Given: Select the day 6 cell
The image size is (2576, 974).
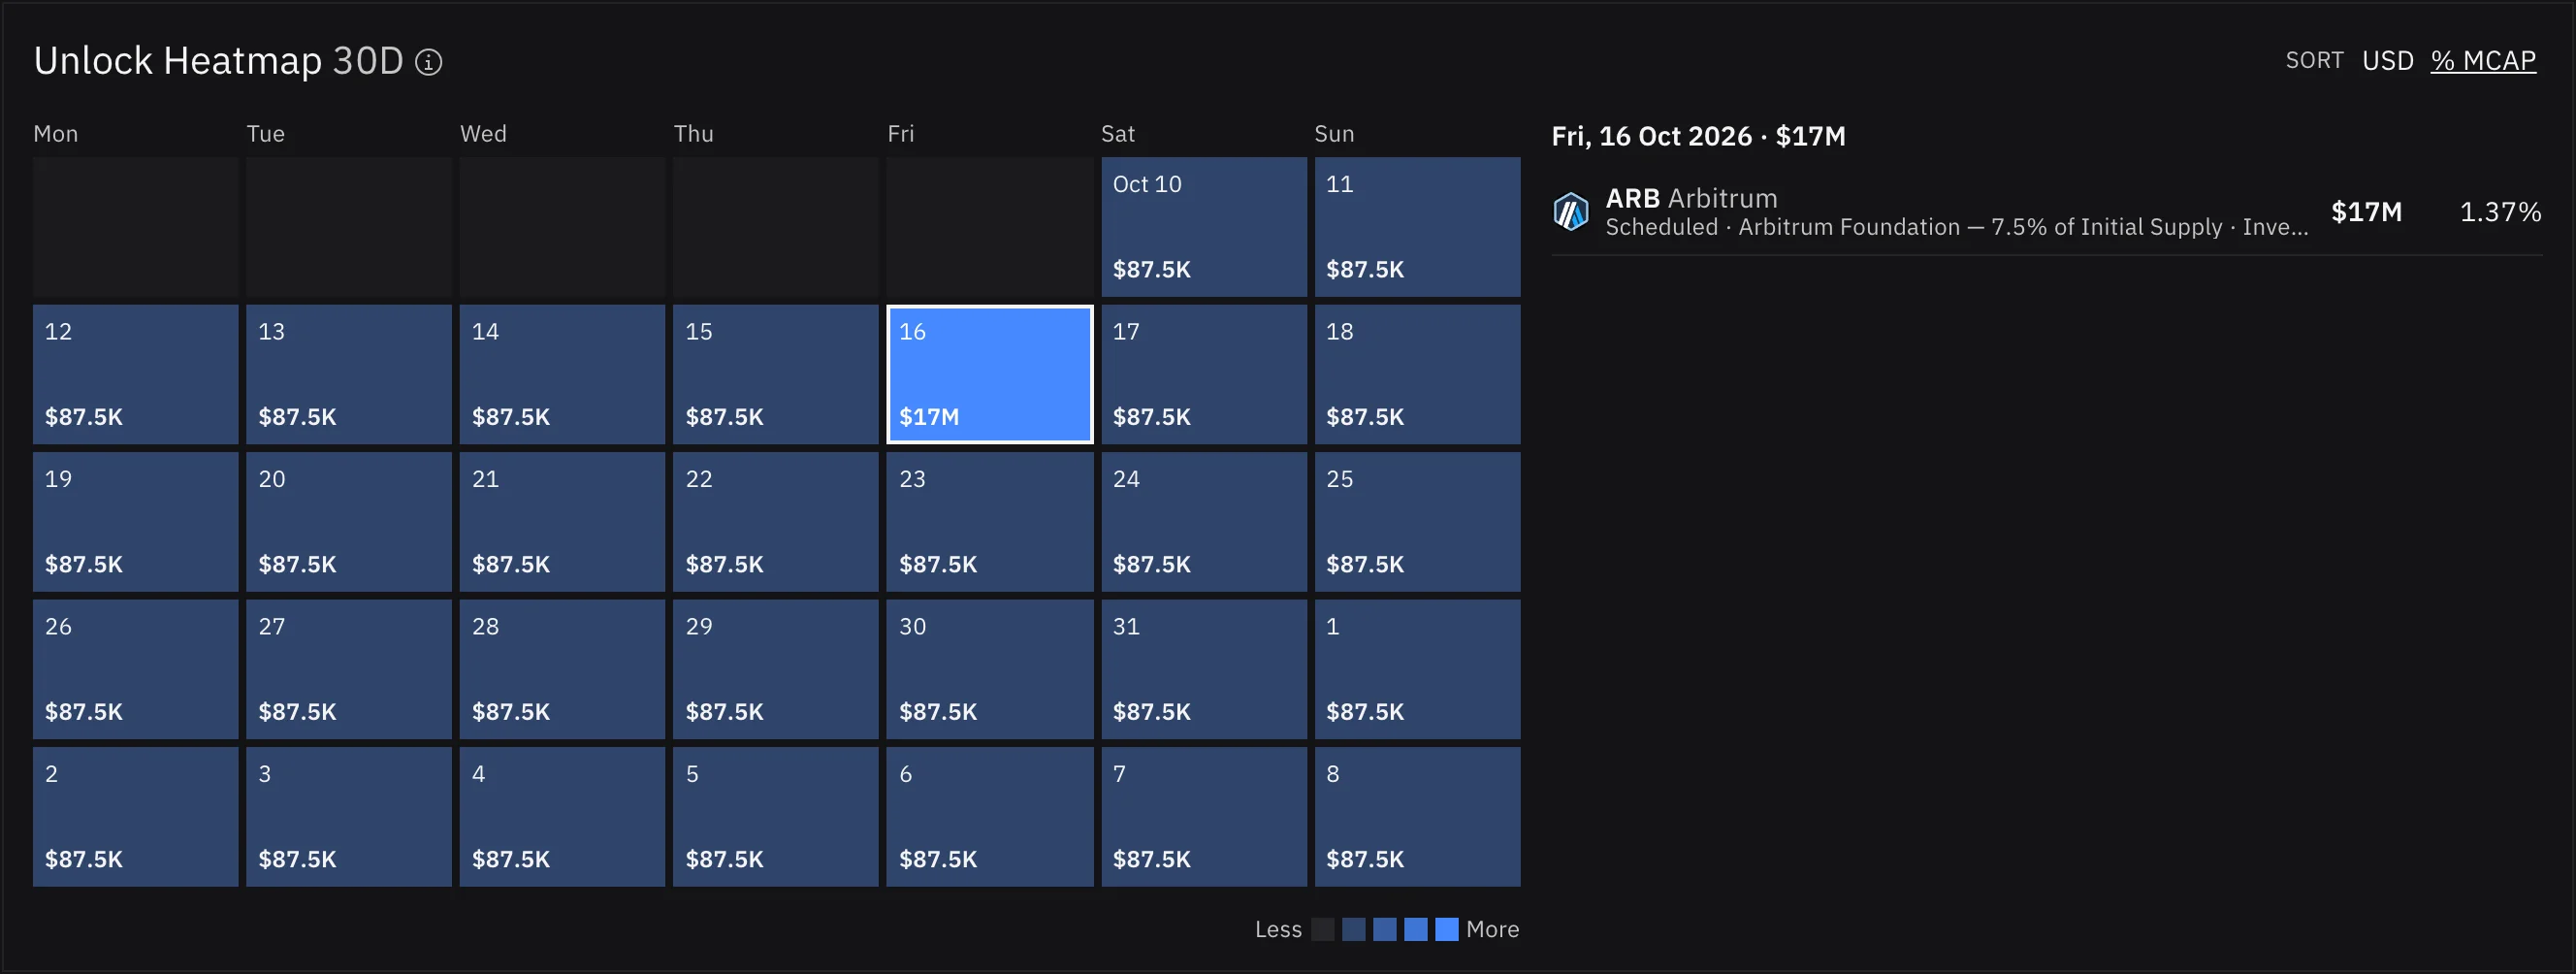Looking at the screenshot, I should [990, 817].
